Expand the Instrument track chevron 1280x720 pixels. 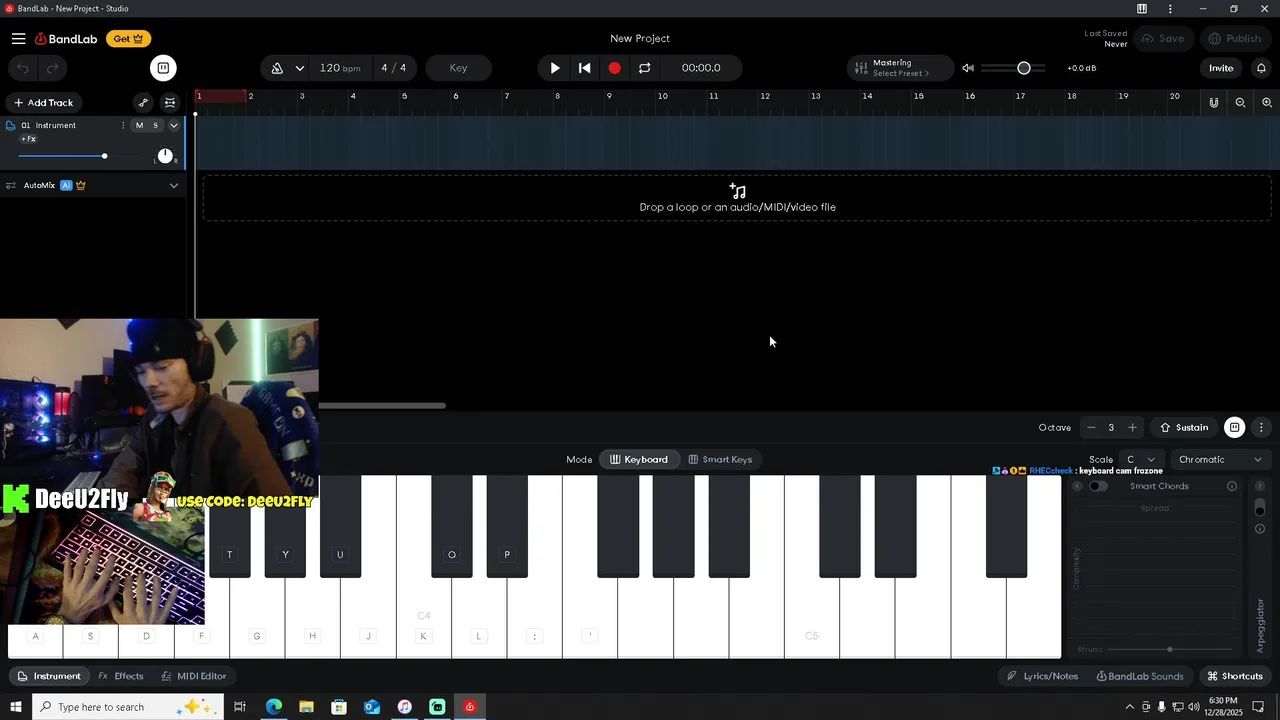coord(173,126)
